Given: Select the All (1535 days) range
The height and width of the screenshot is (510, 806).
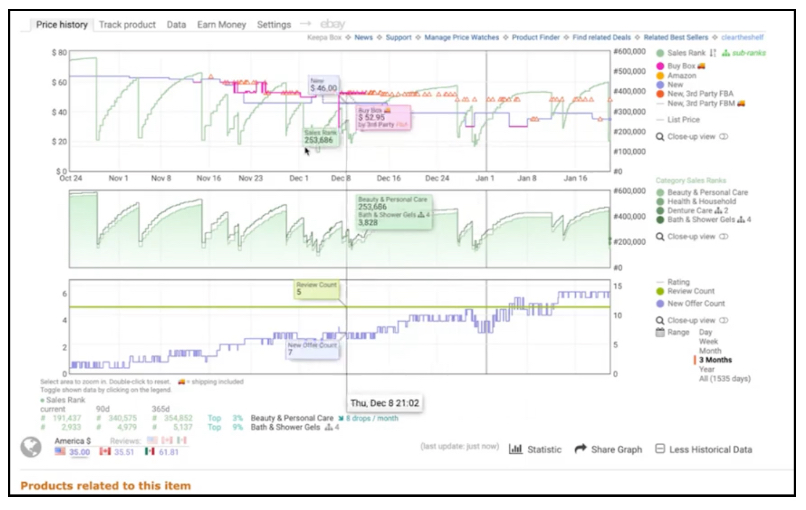Looking at the screenshot, I should (x=725, y=379).
